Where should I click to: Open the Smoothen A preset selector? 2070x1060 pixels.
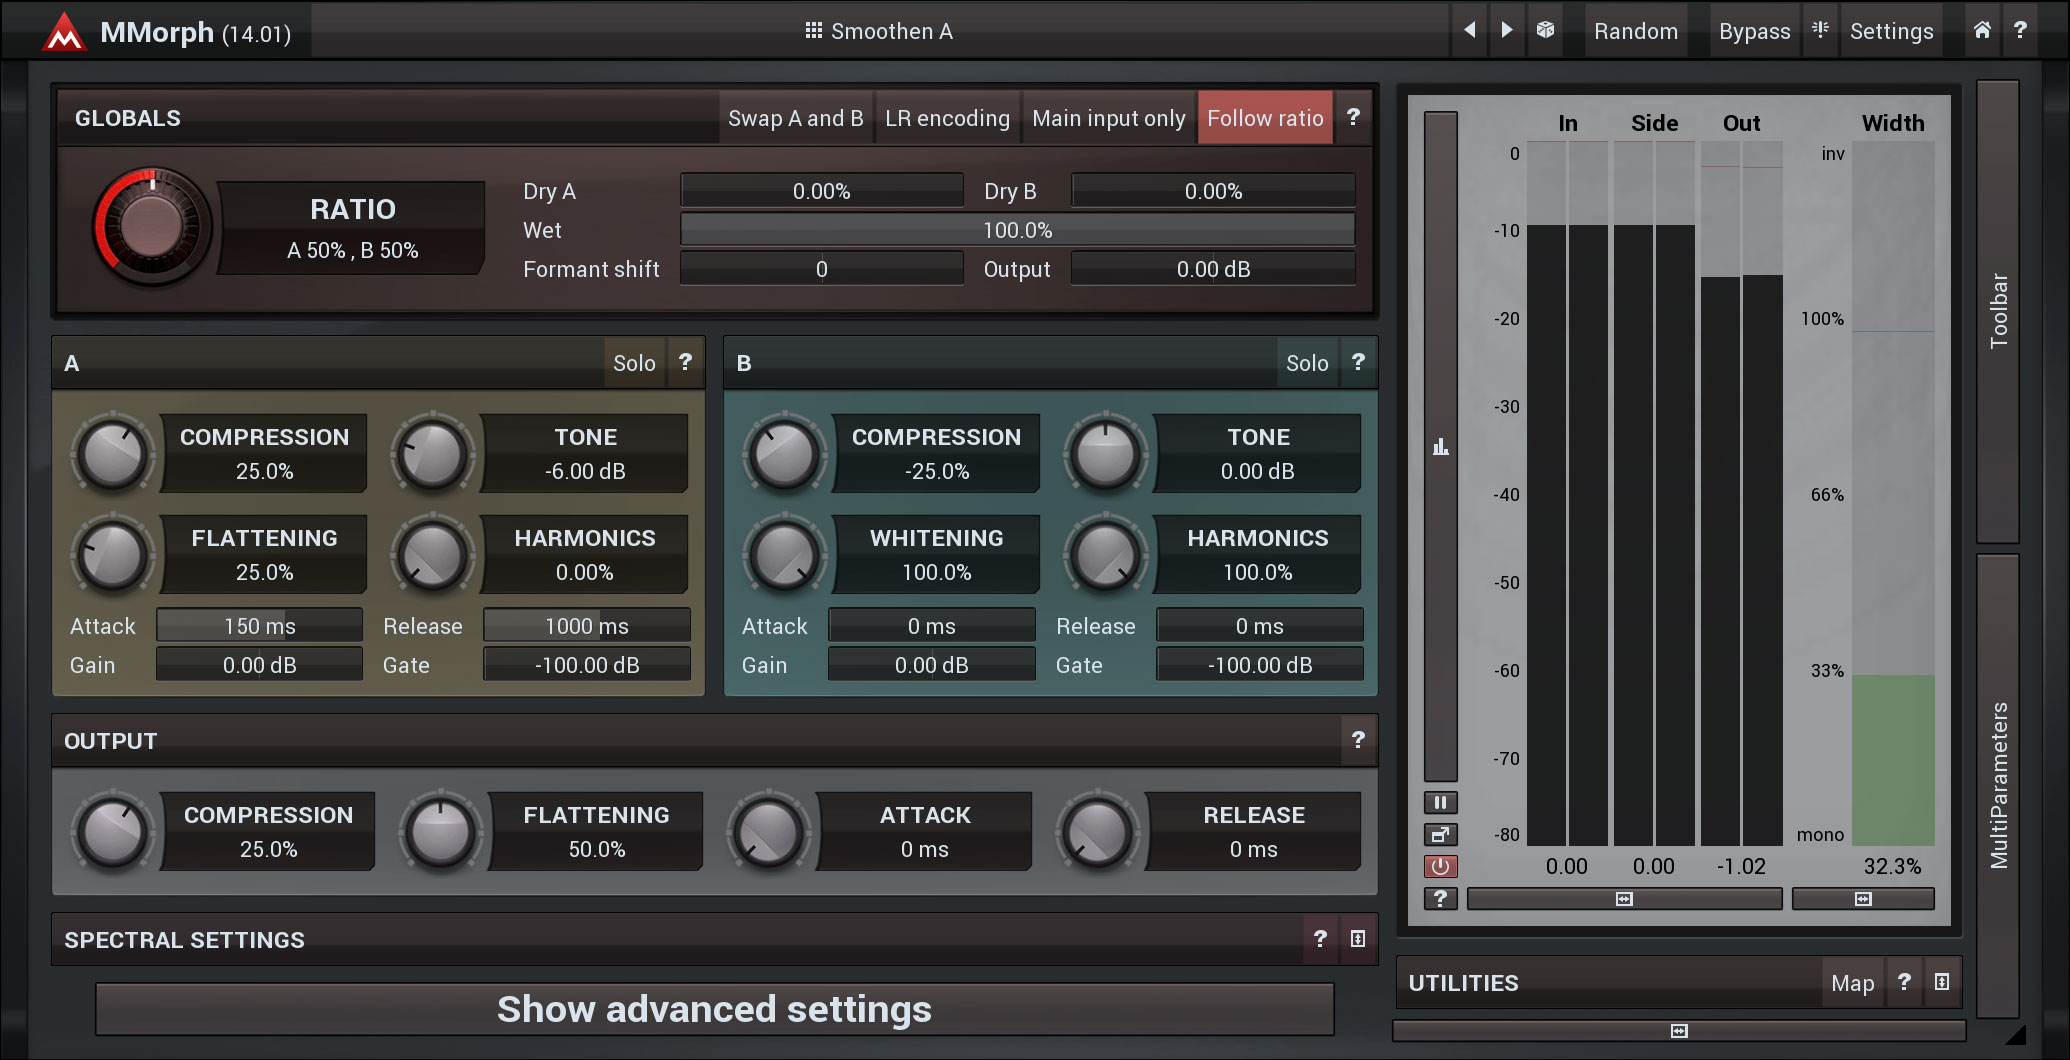click(x=880, y=31)
